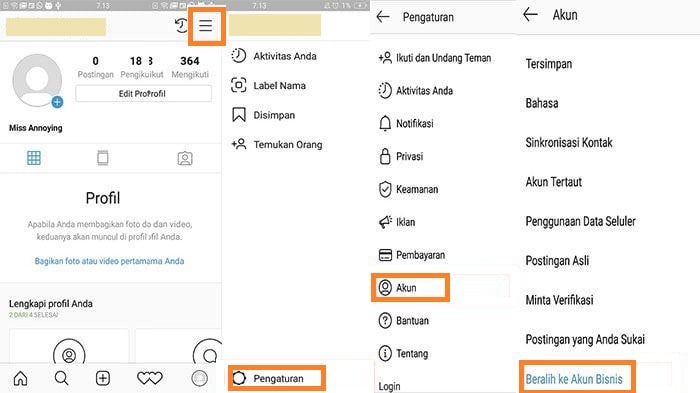The image size is (700, 393).
Task: Go back from the Pengaturan screen
Action: click(x=383, y=17)
